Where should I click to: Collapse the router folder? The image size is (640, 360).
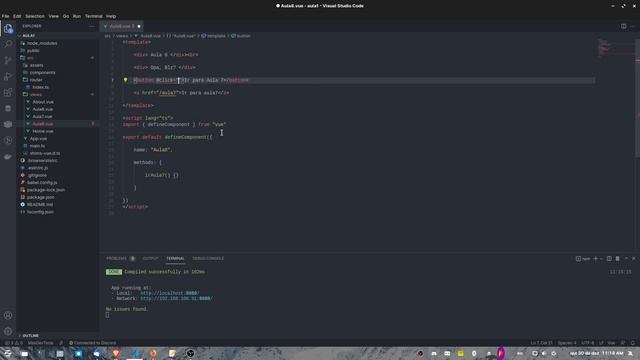57,80
